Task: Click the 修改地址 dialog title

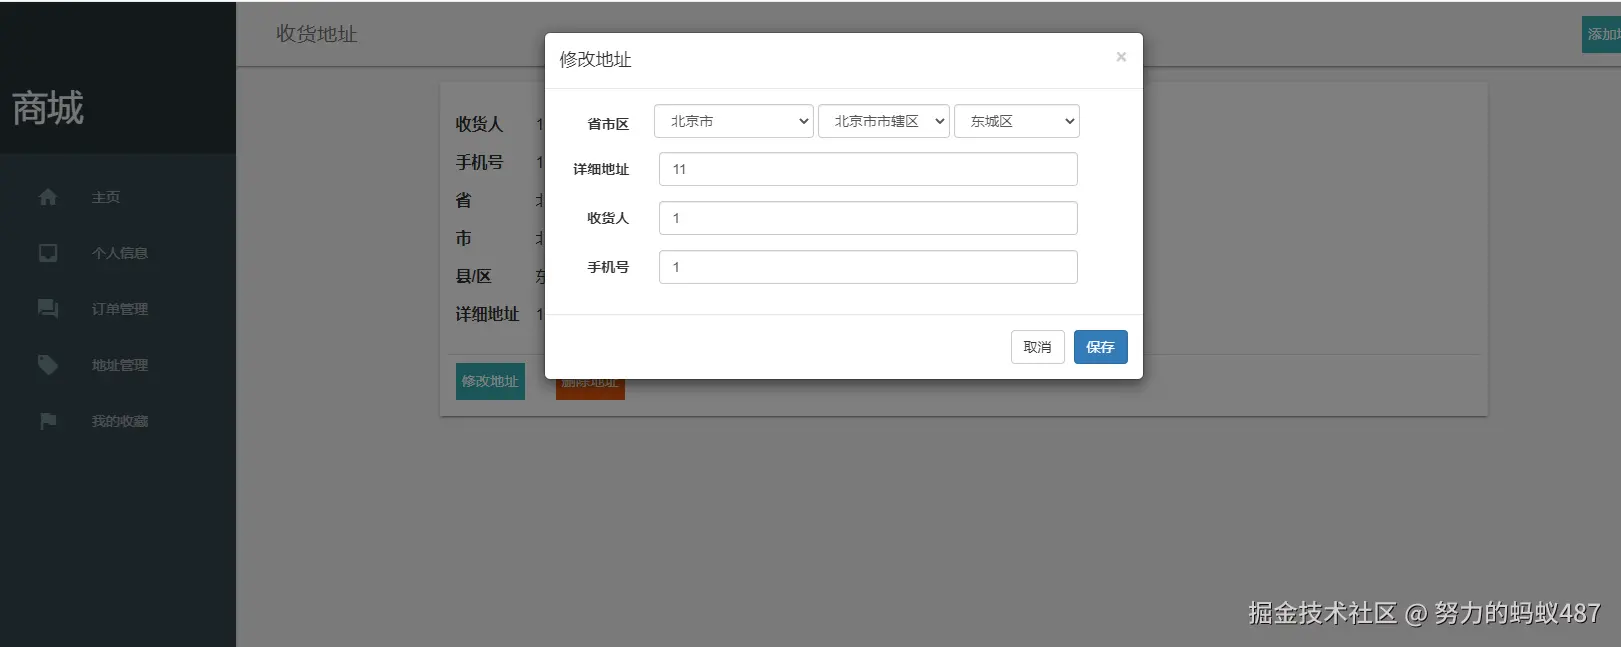Action: click(x=595, y=60)
